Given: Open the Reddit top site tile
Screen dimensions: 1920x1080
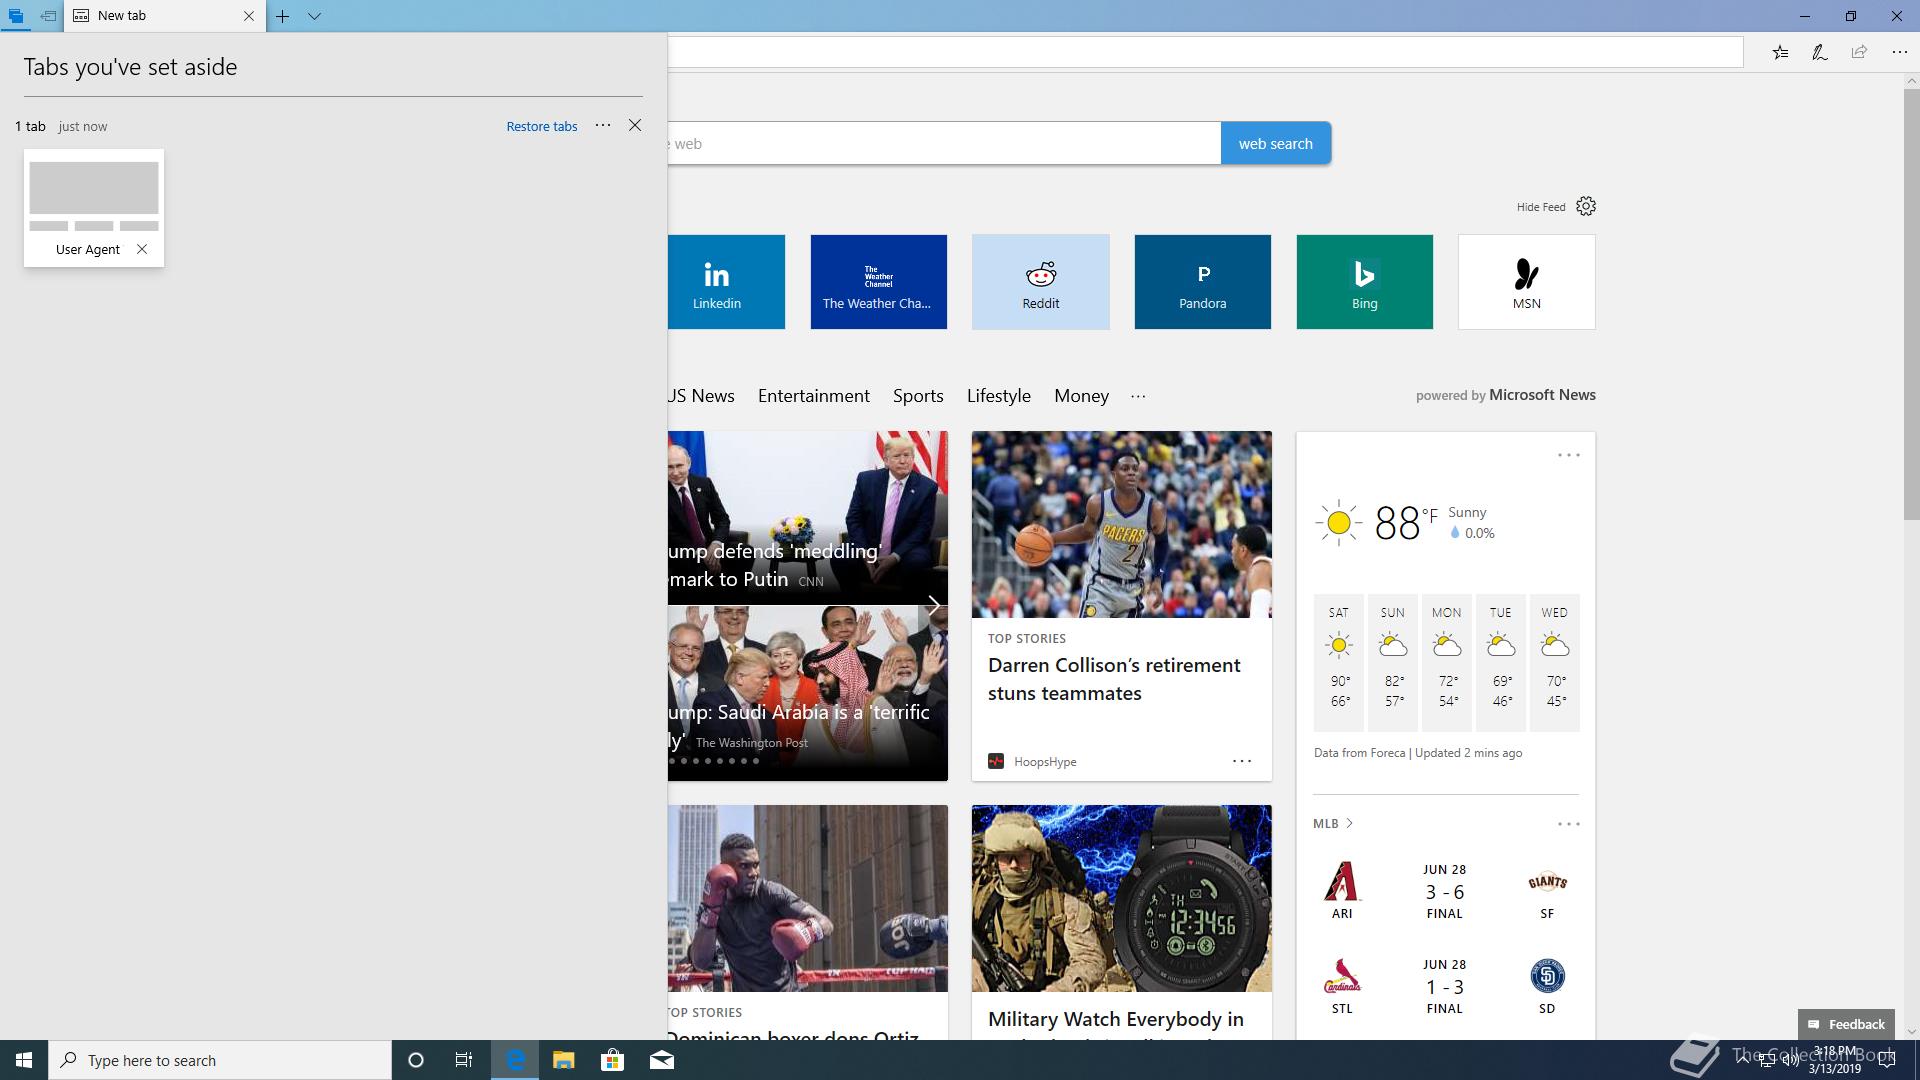Looking at the screenshot, I should 1040,282.
